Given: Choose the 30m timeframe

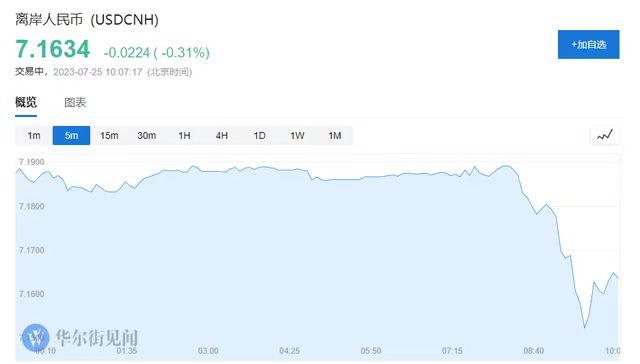Looking at the screenshot, I should click(x=147, y=135).
